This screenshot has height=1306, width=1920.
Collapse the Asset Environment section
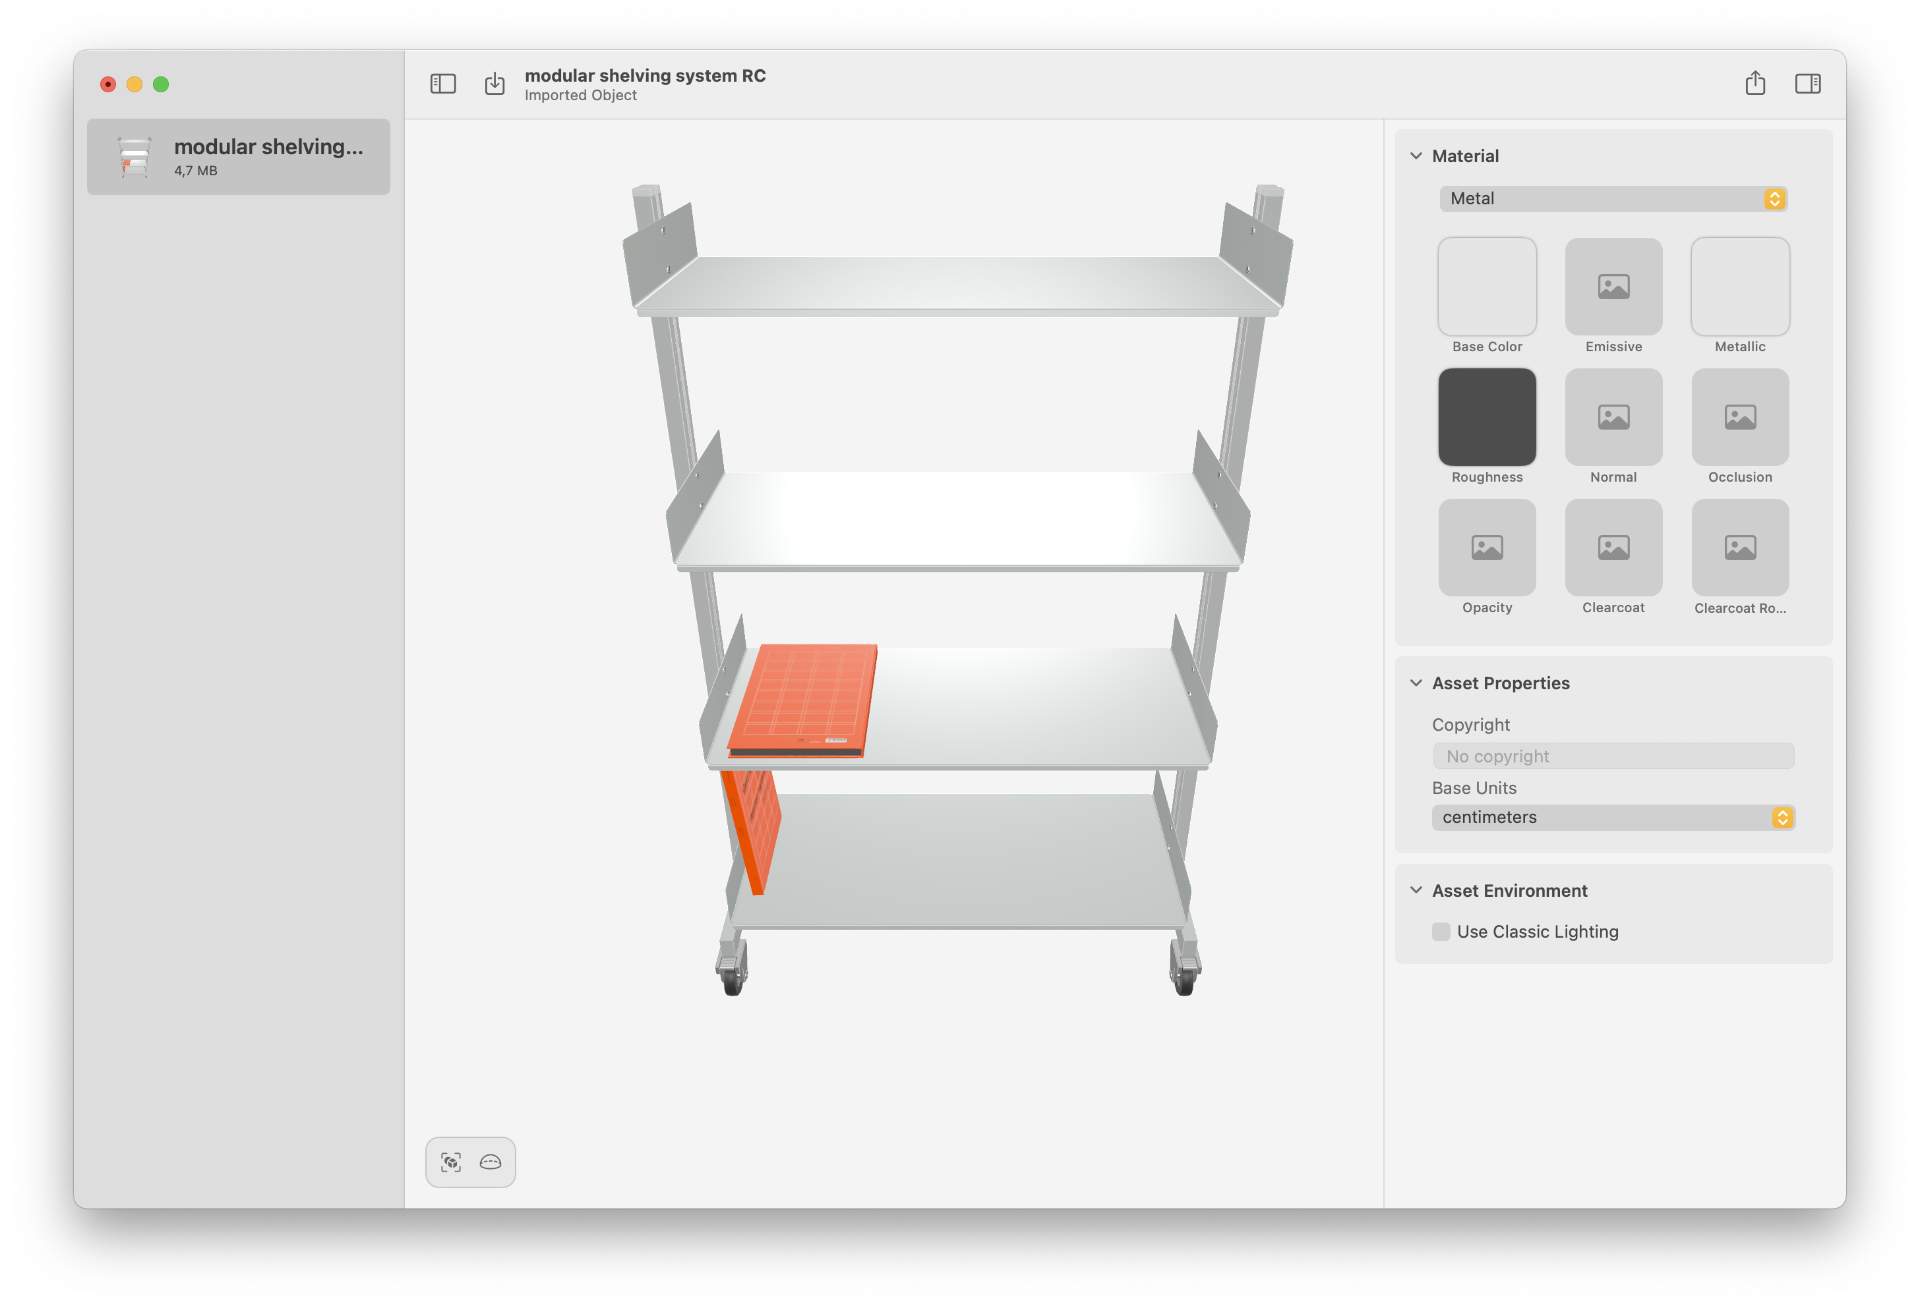1416,890
